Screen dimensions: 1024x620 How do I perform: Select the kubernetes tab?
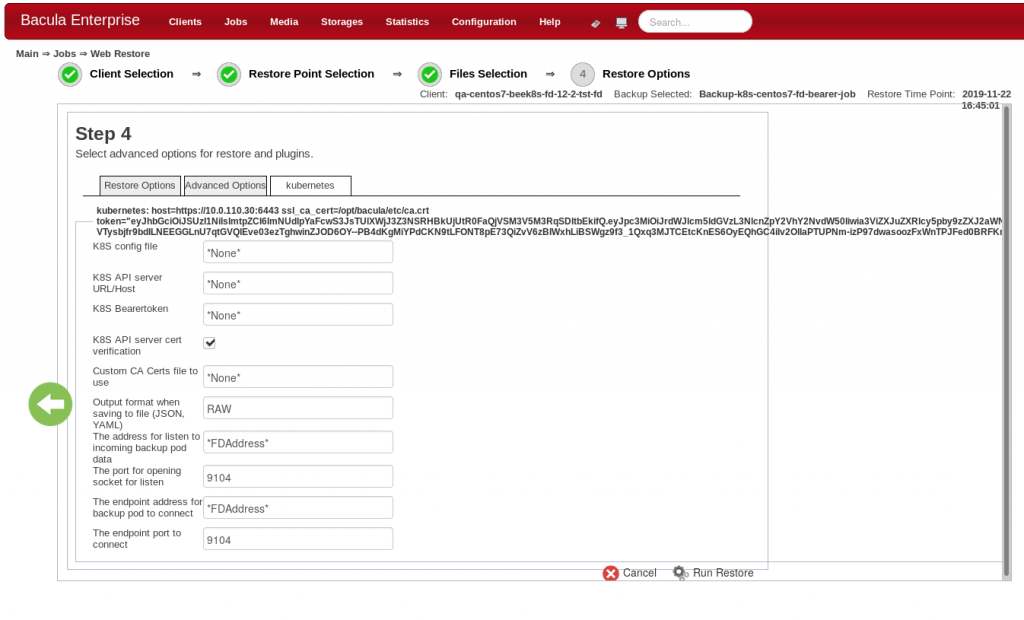pyautogui.click(x=309, y=185)
